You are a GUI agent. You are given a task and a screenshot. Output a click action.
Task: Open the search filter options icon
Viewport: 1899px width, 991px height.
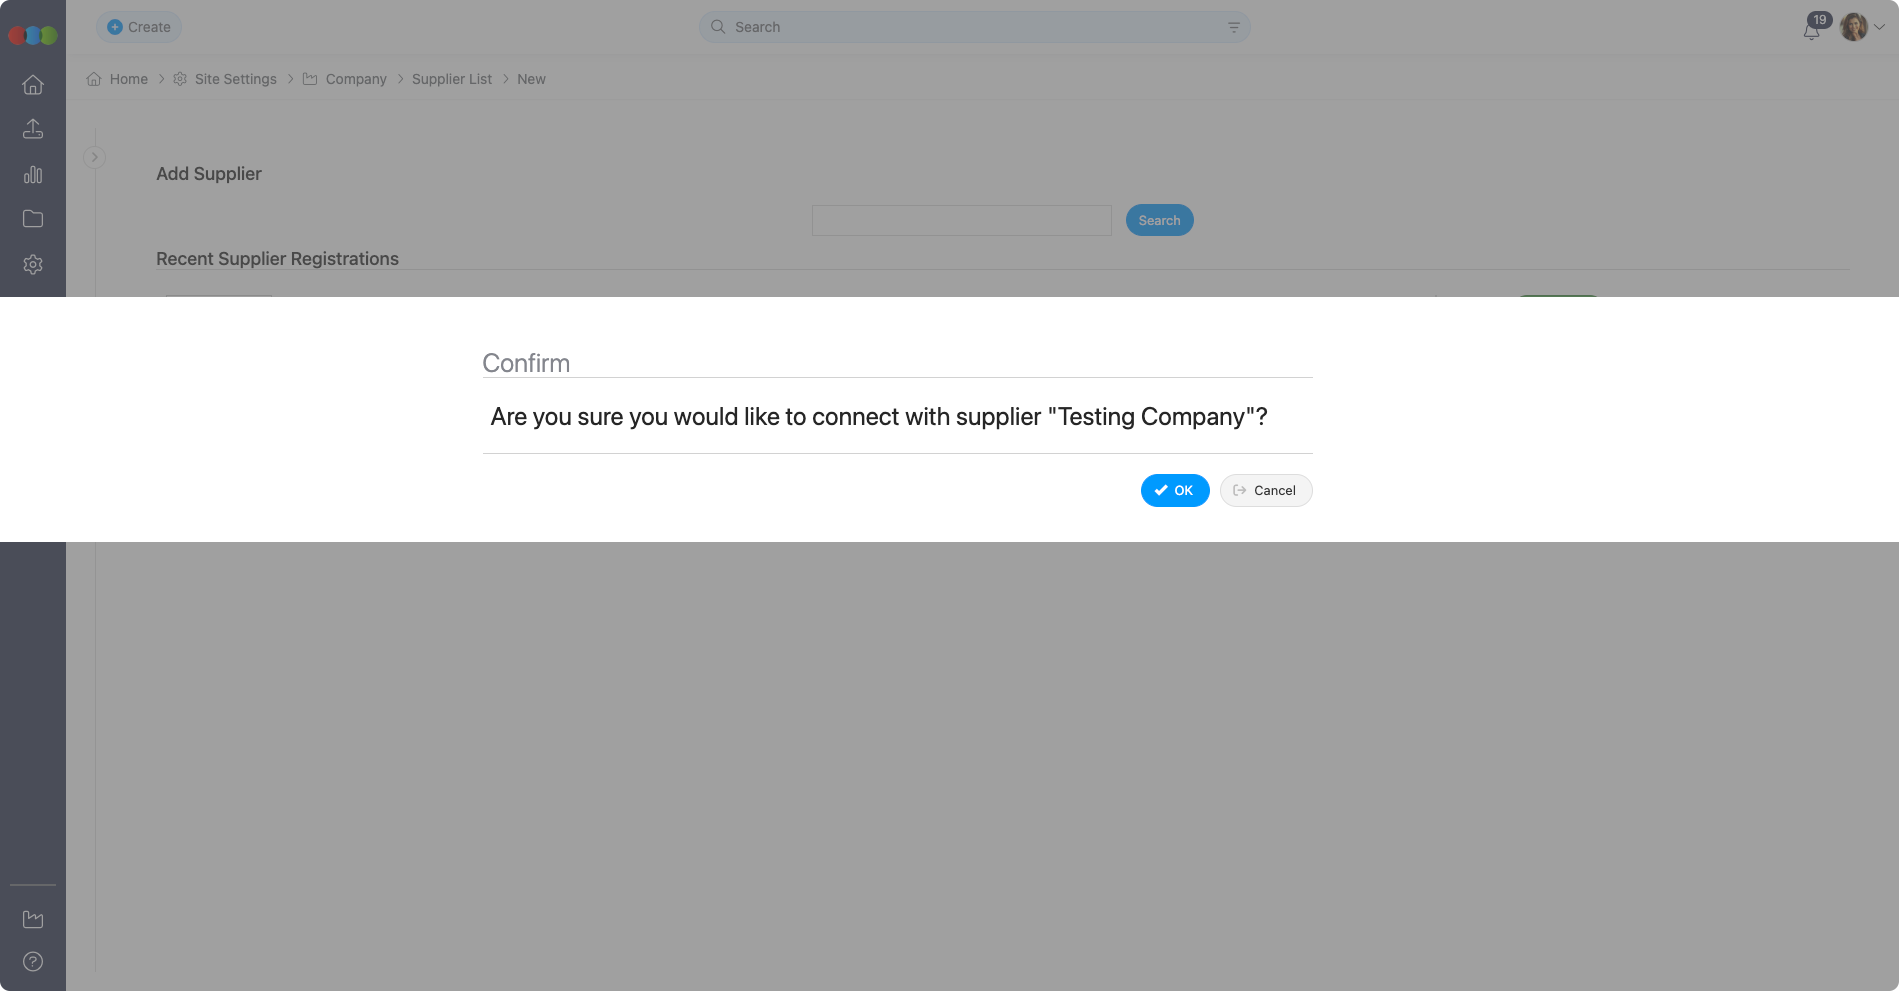click(1234, 27)
